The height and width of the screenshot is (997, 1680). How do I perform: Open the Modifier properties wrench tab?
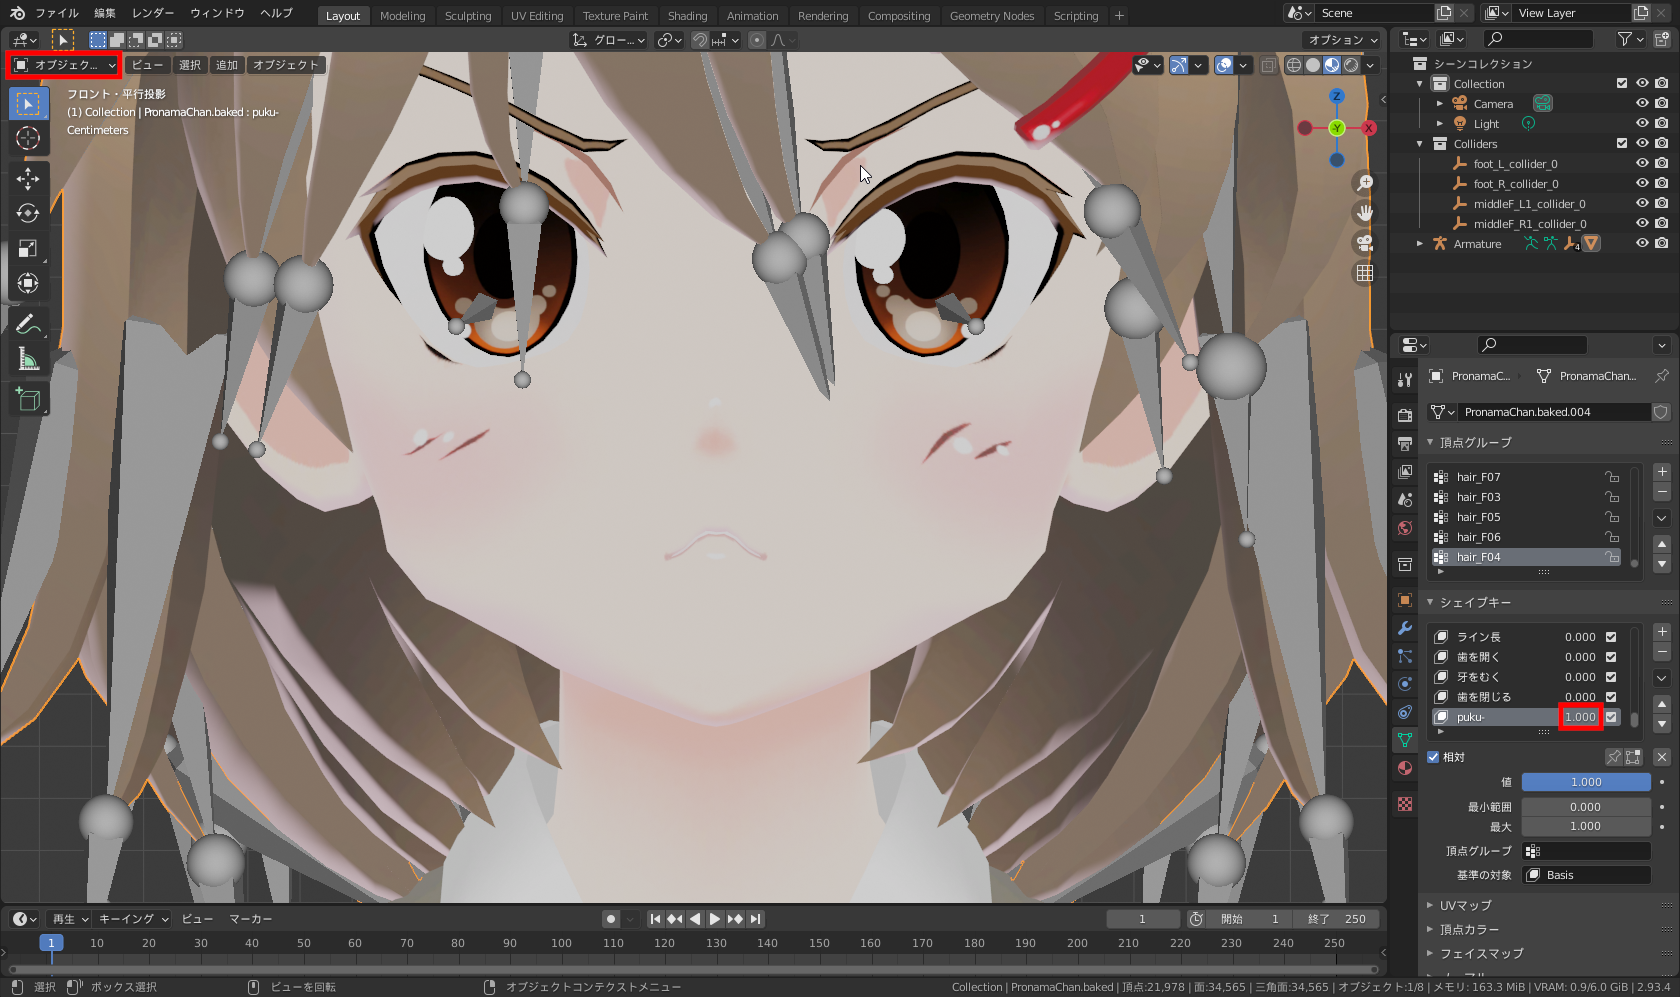click(x=1405, y=628)
